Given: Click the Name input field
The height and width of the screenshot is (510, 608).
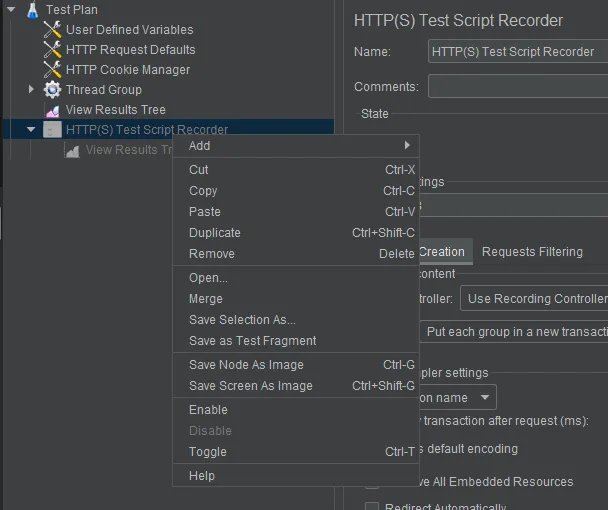Looking at the screenshot, I should coord(518,51).
